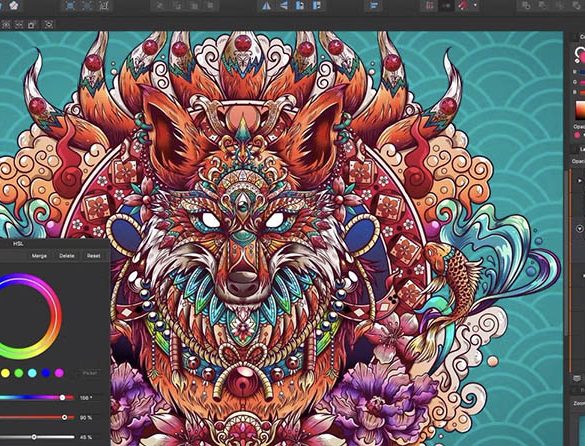
Task: Open the dropdown arrow beside snapping icon
Action: (x=475, y=6)
